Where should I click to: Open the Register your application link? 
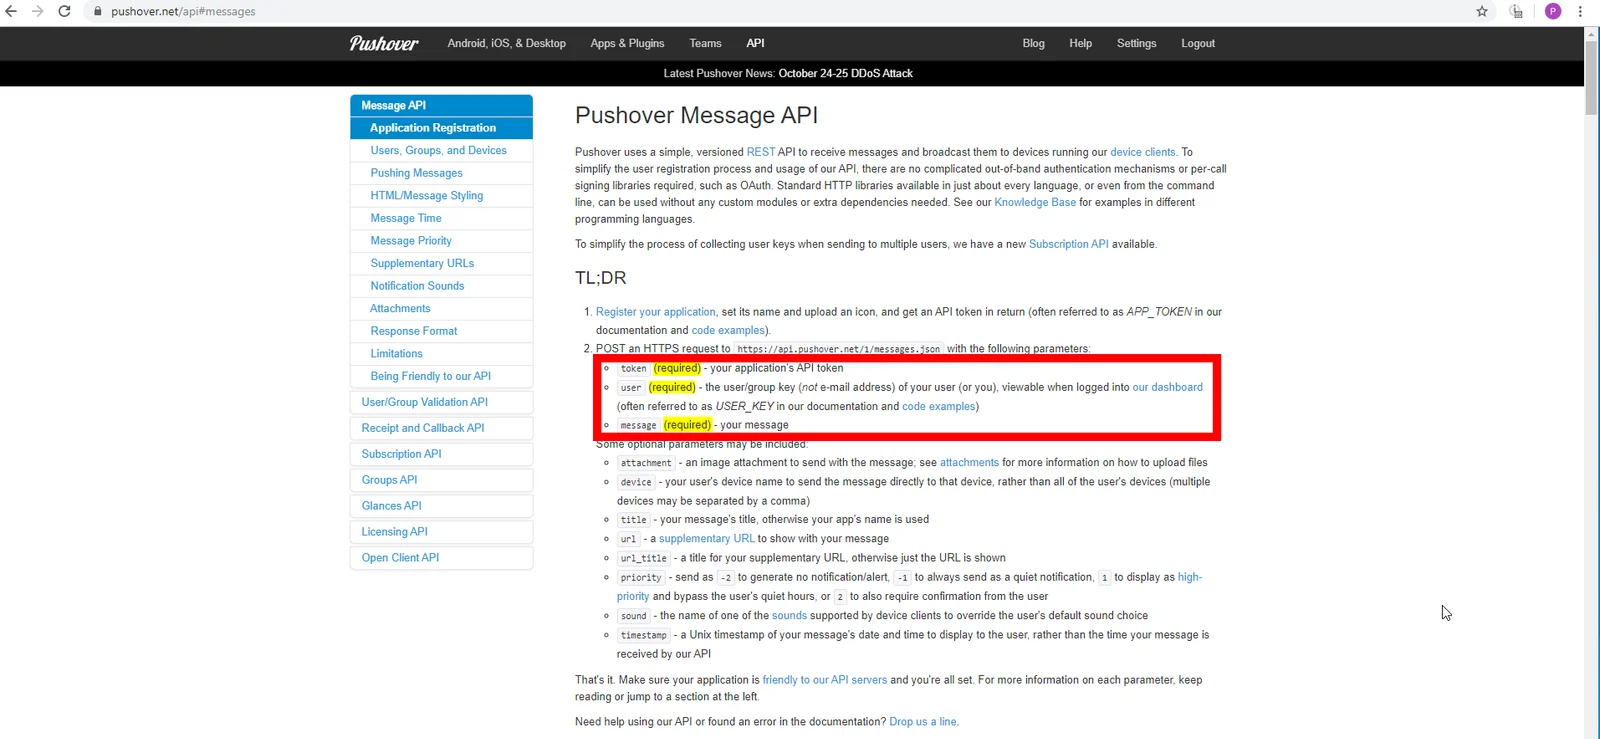click(x=656, y=312)
